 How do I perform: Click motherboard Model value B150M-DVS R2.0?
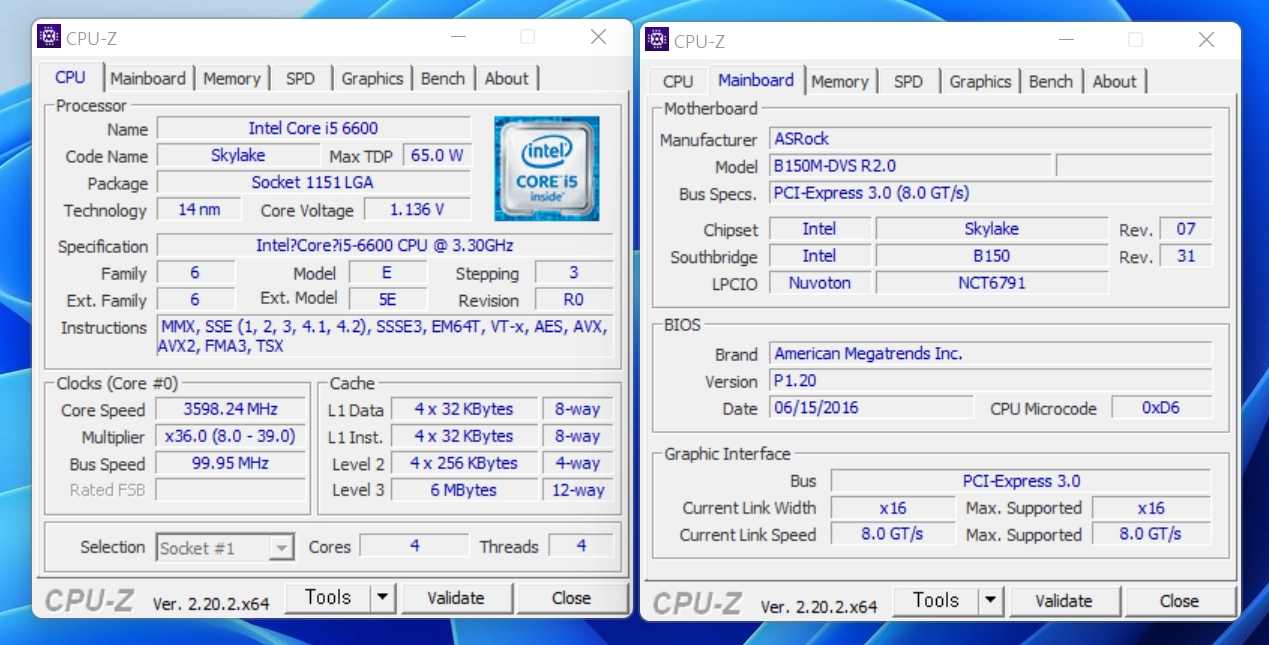tap(910, 165)
